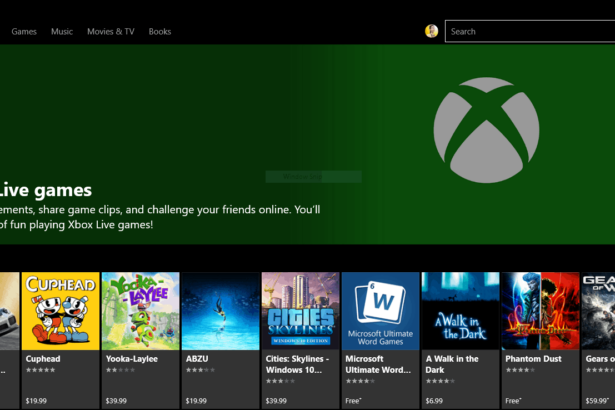
Task: Click Microsoft Ultimate Word title text
Action: click(378, 364)
